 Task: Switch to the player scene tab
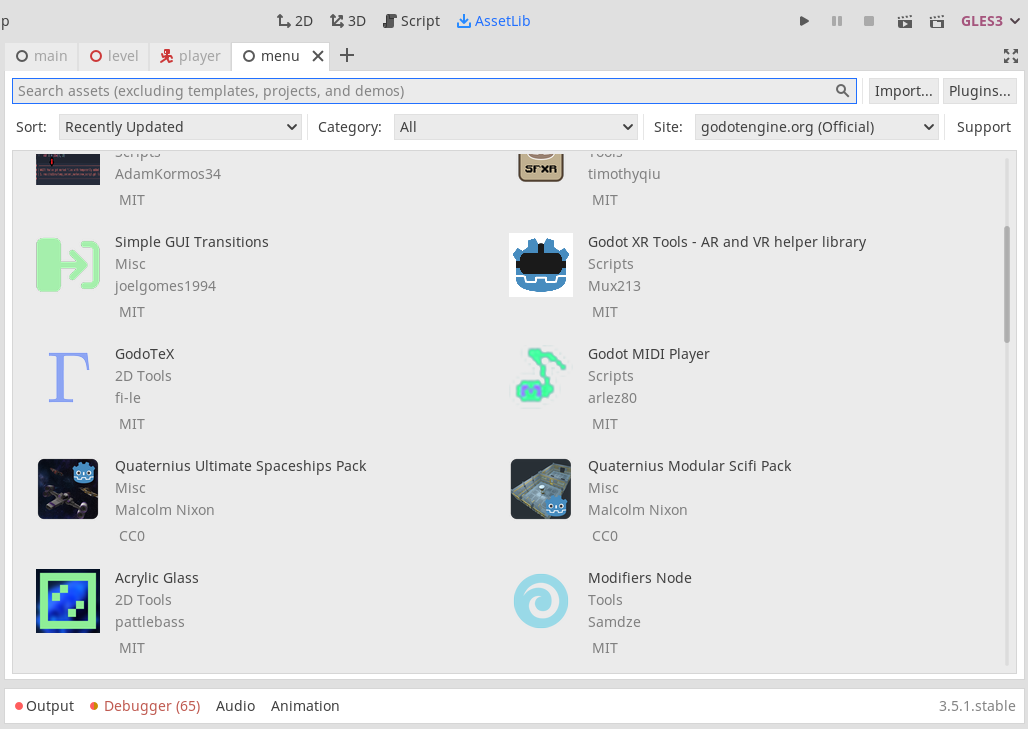(190, 56)
